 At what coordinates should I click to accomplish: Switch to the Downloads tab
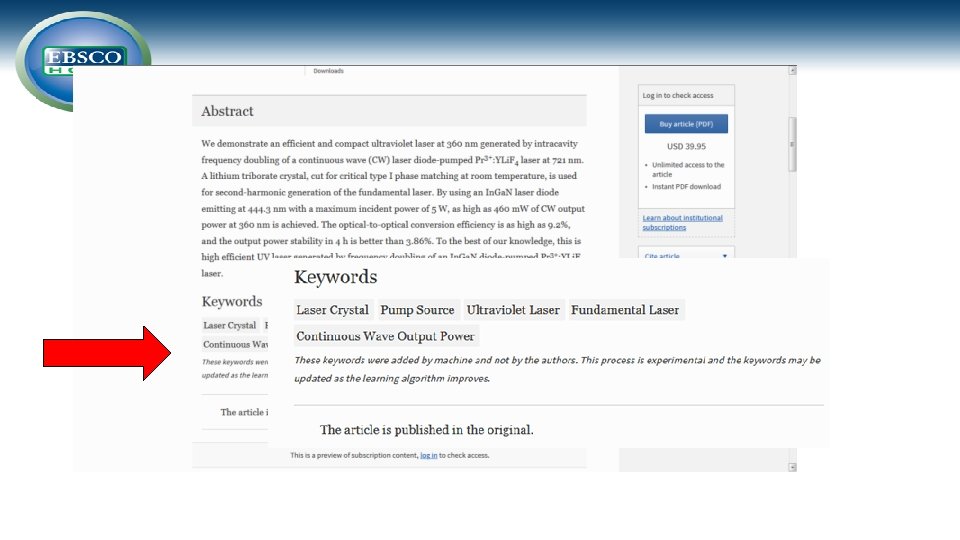click(x=328, y=71)
